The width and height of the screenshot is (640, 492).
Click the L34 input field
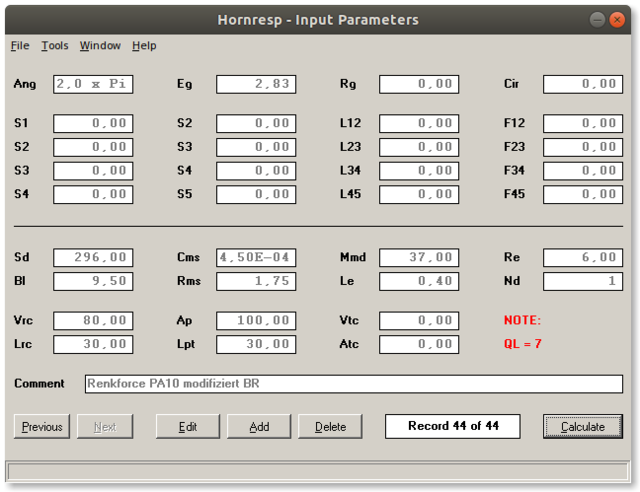419,171
